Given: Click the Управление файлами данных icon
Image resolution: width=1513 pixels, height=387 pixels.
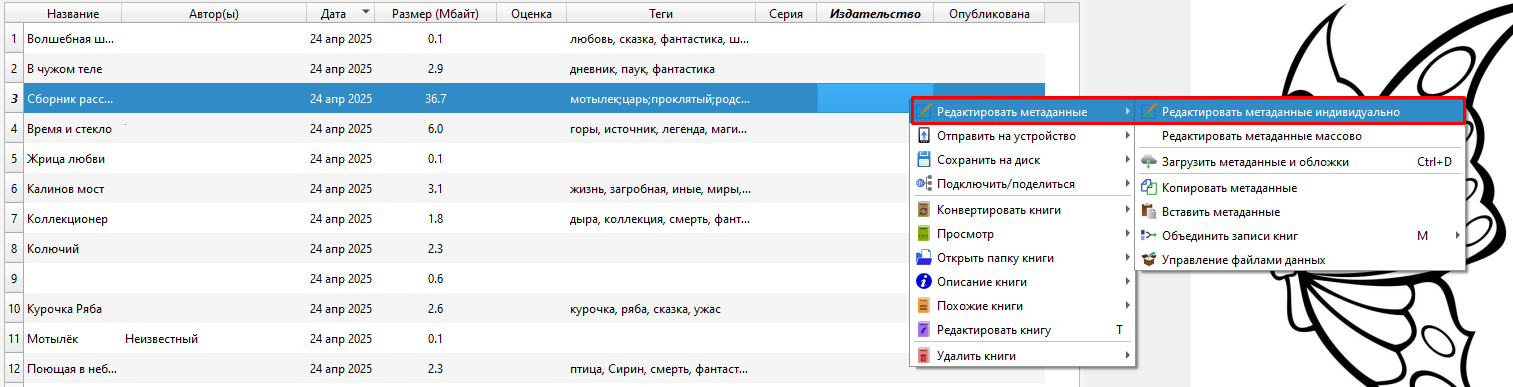Looking at the screenshot, I should [1149, 259].
